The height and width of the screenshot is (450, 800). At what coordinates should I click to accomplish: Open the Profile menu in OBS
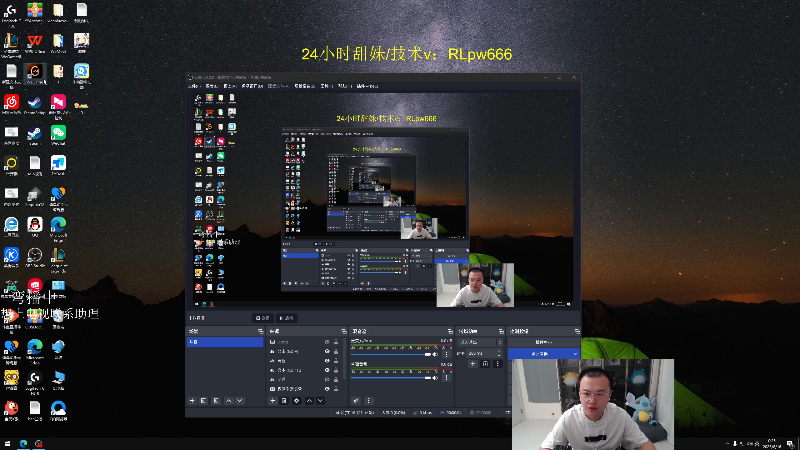point(279,86)
